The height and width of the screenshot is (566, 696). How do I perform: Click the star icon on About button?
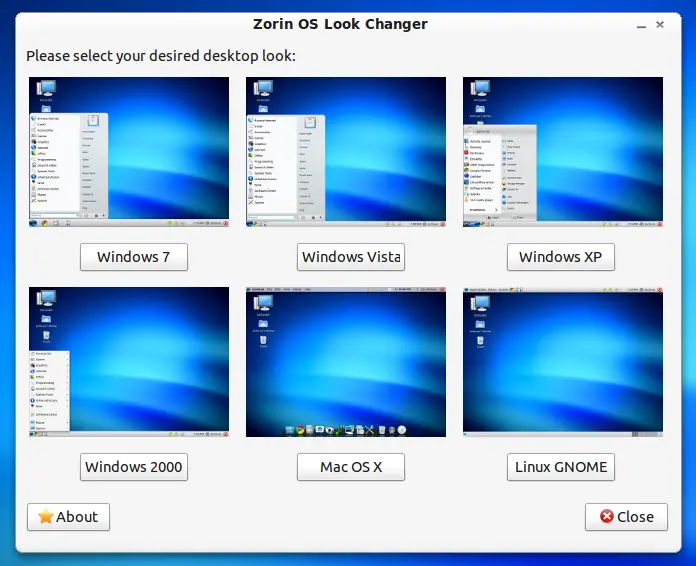click(46, 516)
